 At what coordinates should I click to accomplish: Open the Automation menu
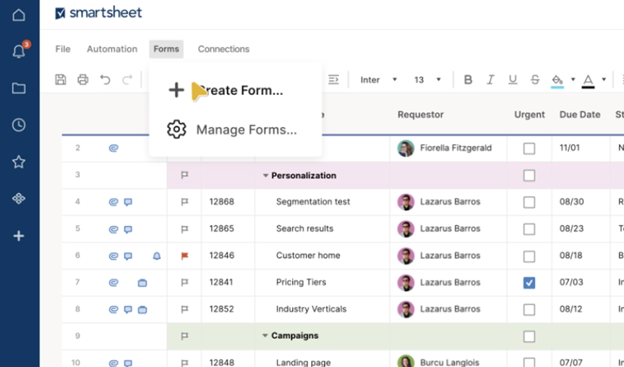pyautogui.click(x=112, y=49)
